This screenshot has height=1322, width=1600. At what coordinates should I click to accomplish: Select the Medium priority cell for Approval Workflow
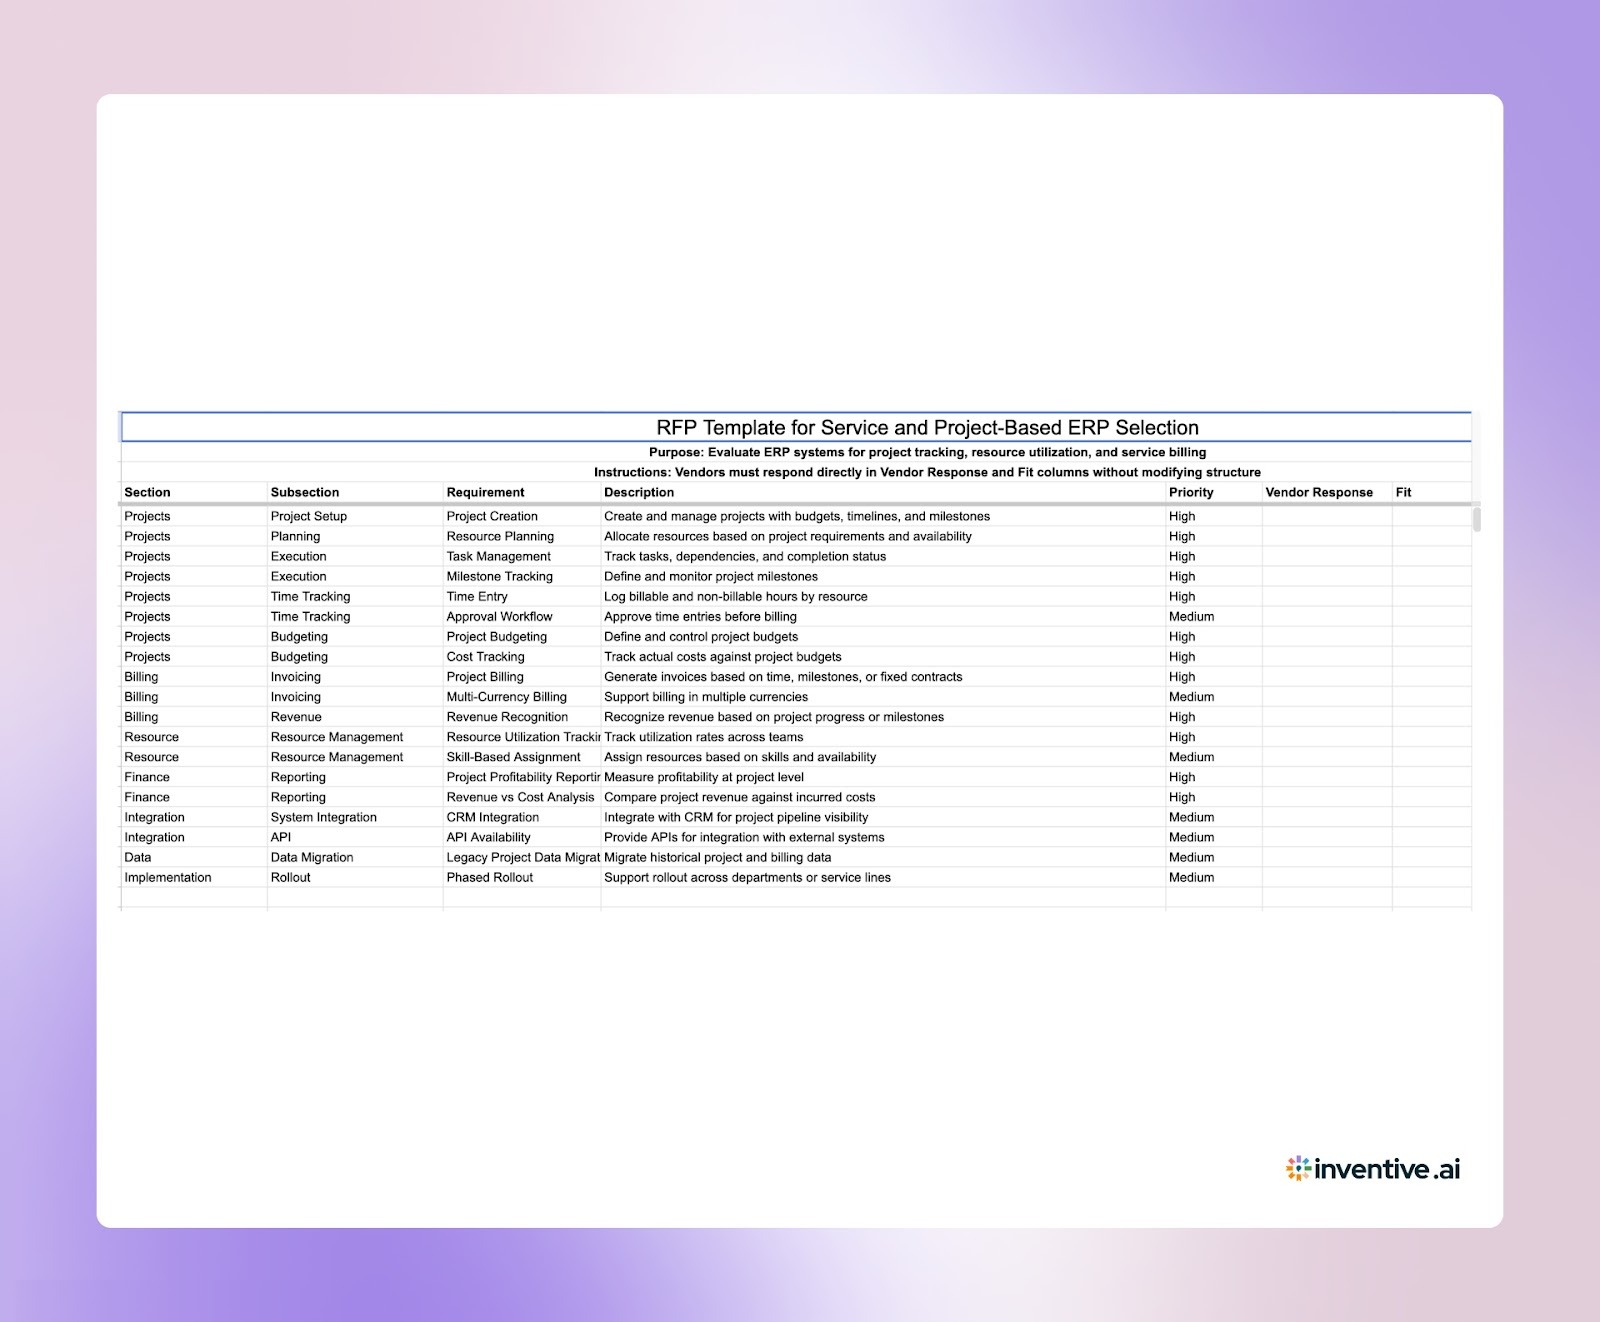[1191, 616]
